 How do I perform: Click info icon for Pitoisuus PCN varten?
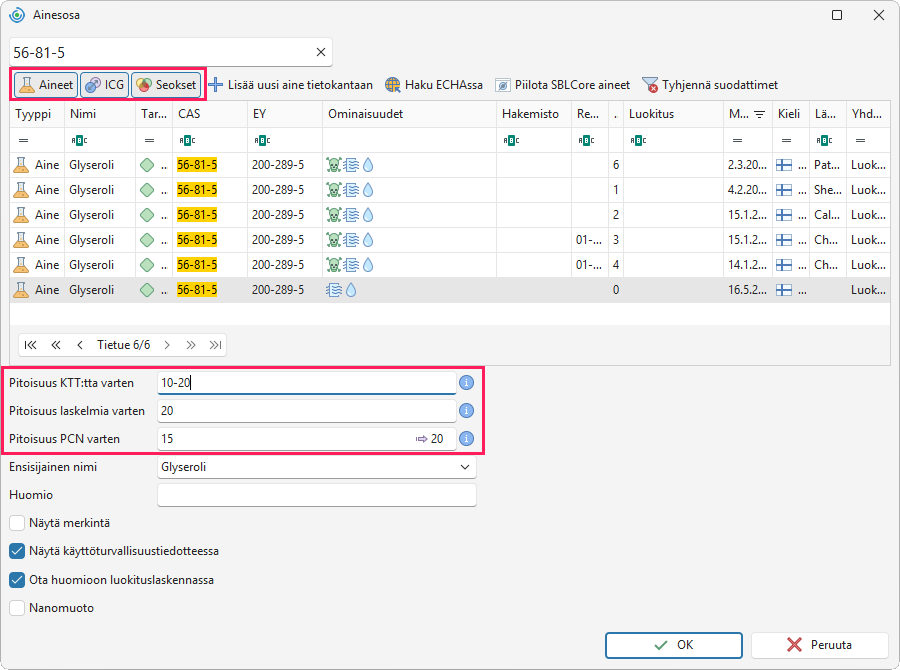tap(467, 439)
